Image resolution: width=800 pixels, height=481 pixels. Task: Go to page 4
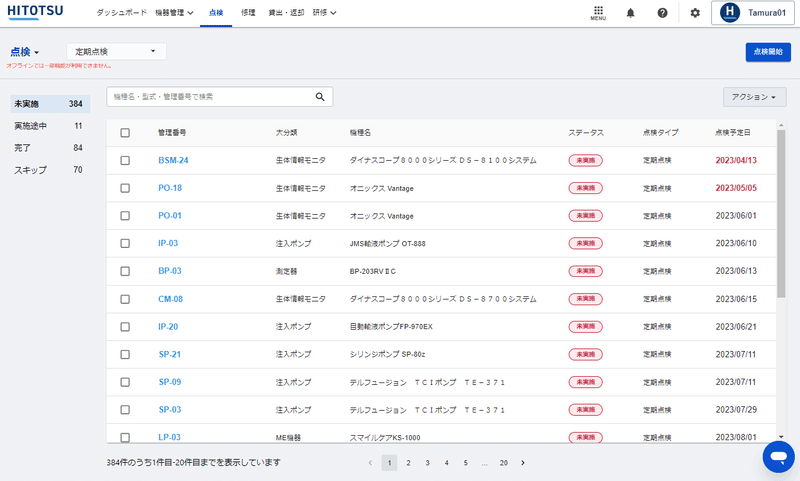pos(446,463)
